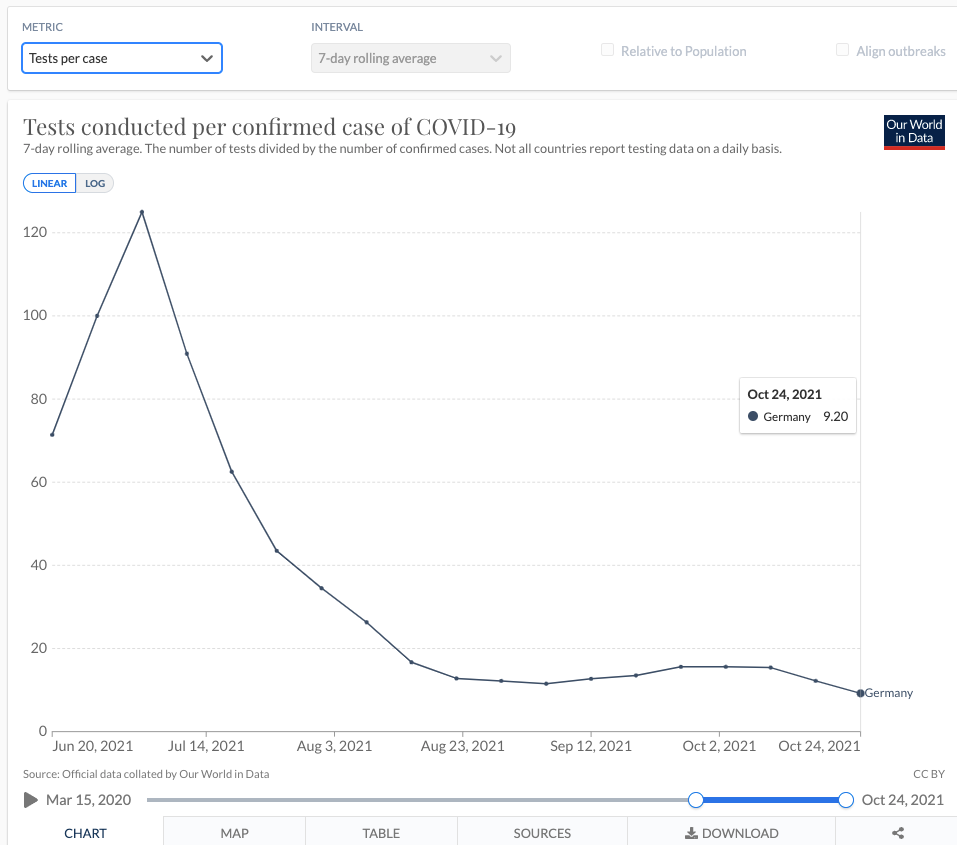The image size is (957, 845).
Task: Toggle the Align outbreaks checkbox
Action: pos(843,51)
